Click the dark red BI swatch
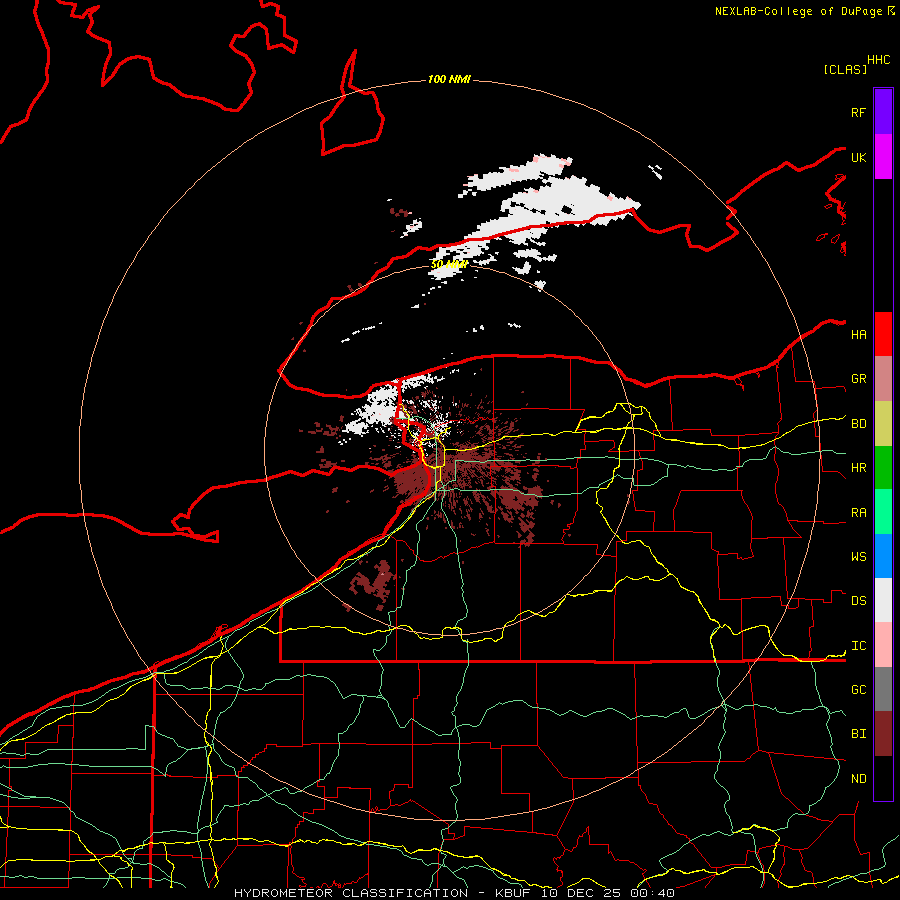900x900 pixels. tap(883, 734)
